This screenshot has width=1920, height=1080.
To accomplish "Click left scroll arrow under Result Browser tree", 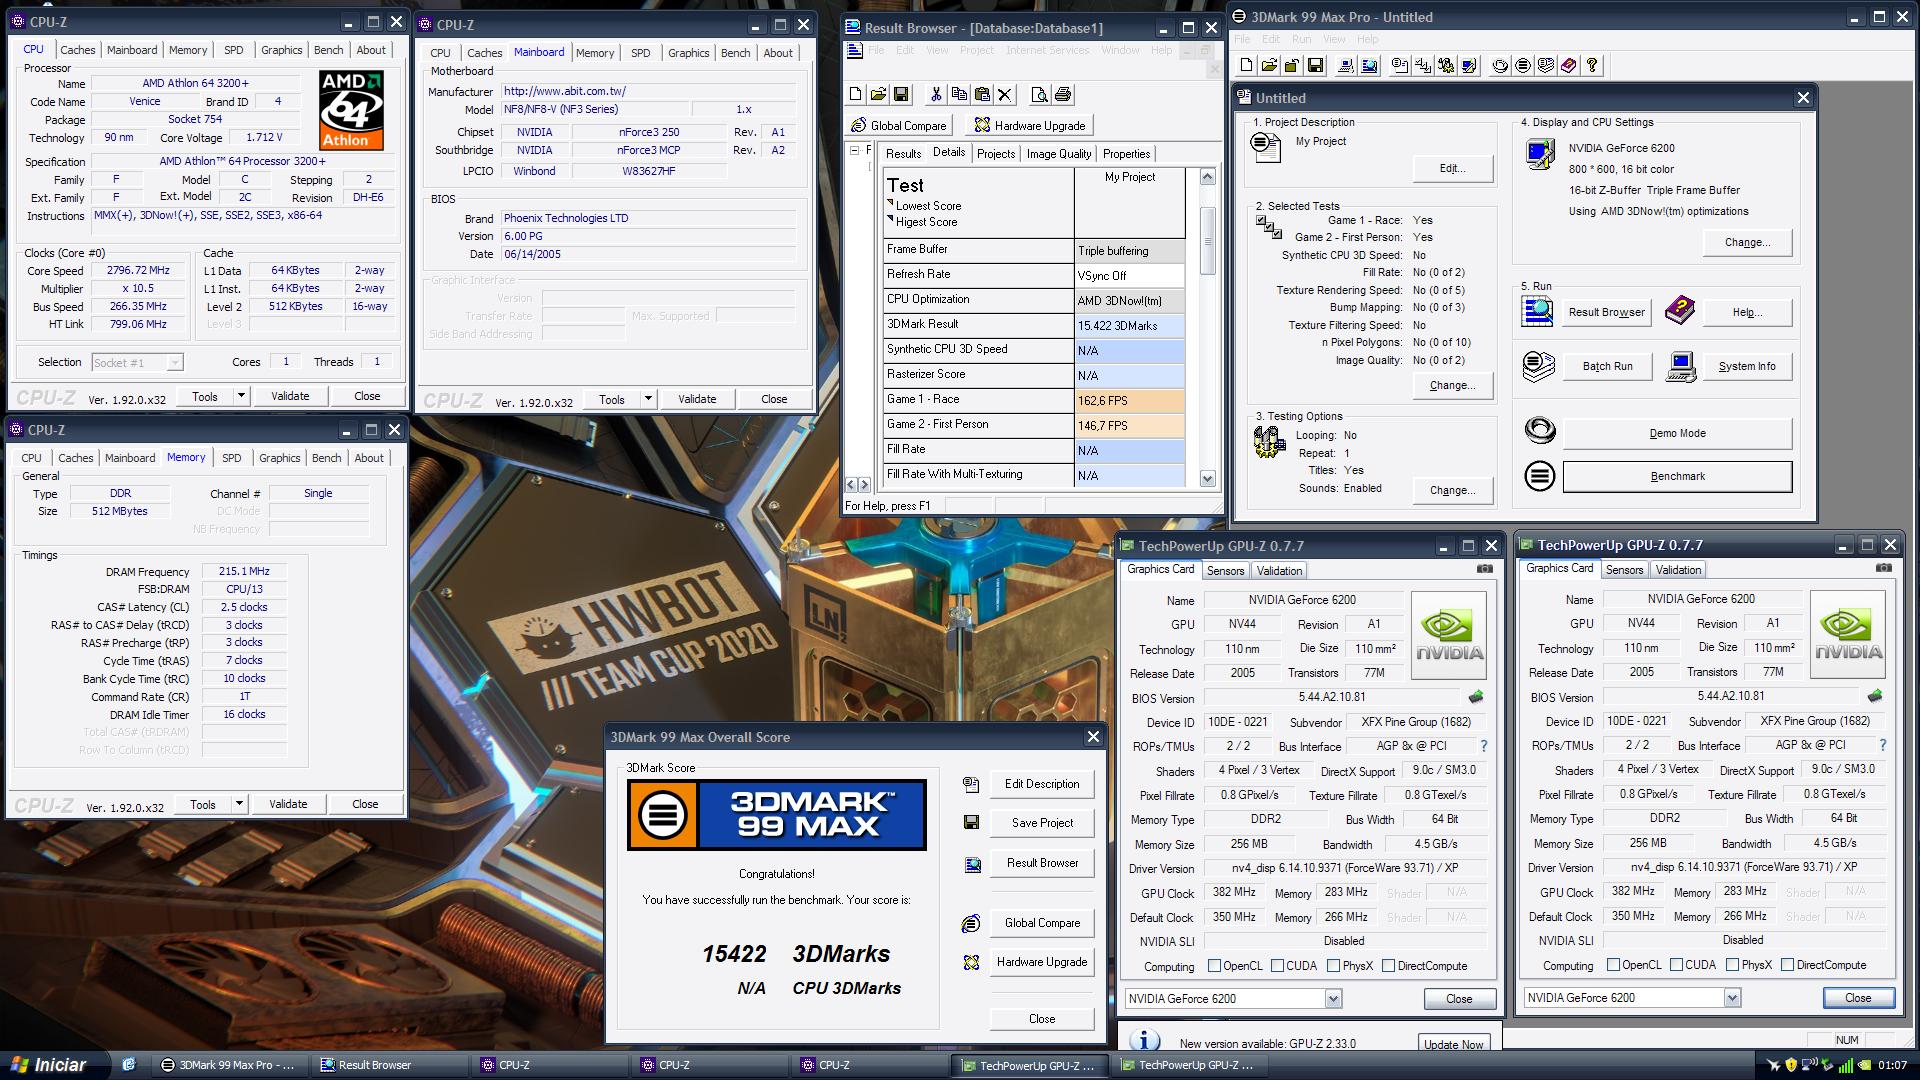I will [852, 484].
